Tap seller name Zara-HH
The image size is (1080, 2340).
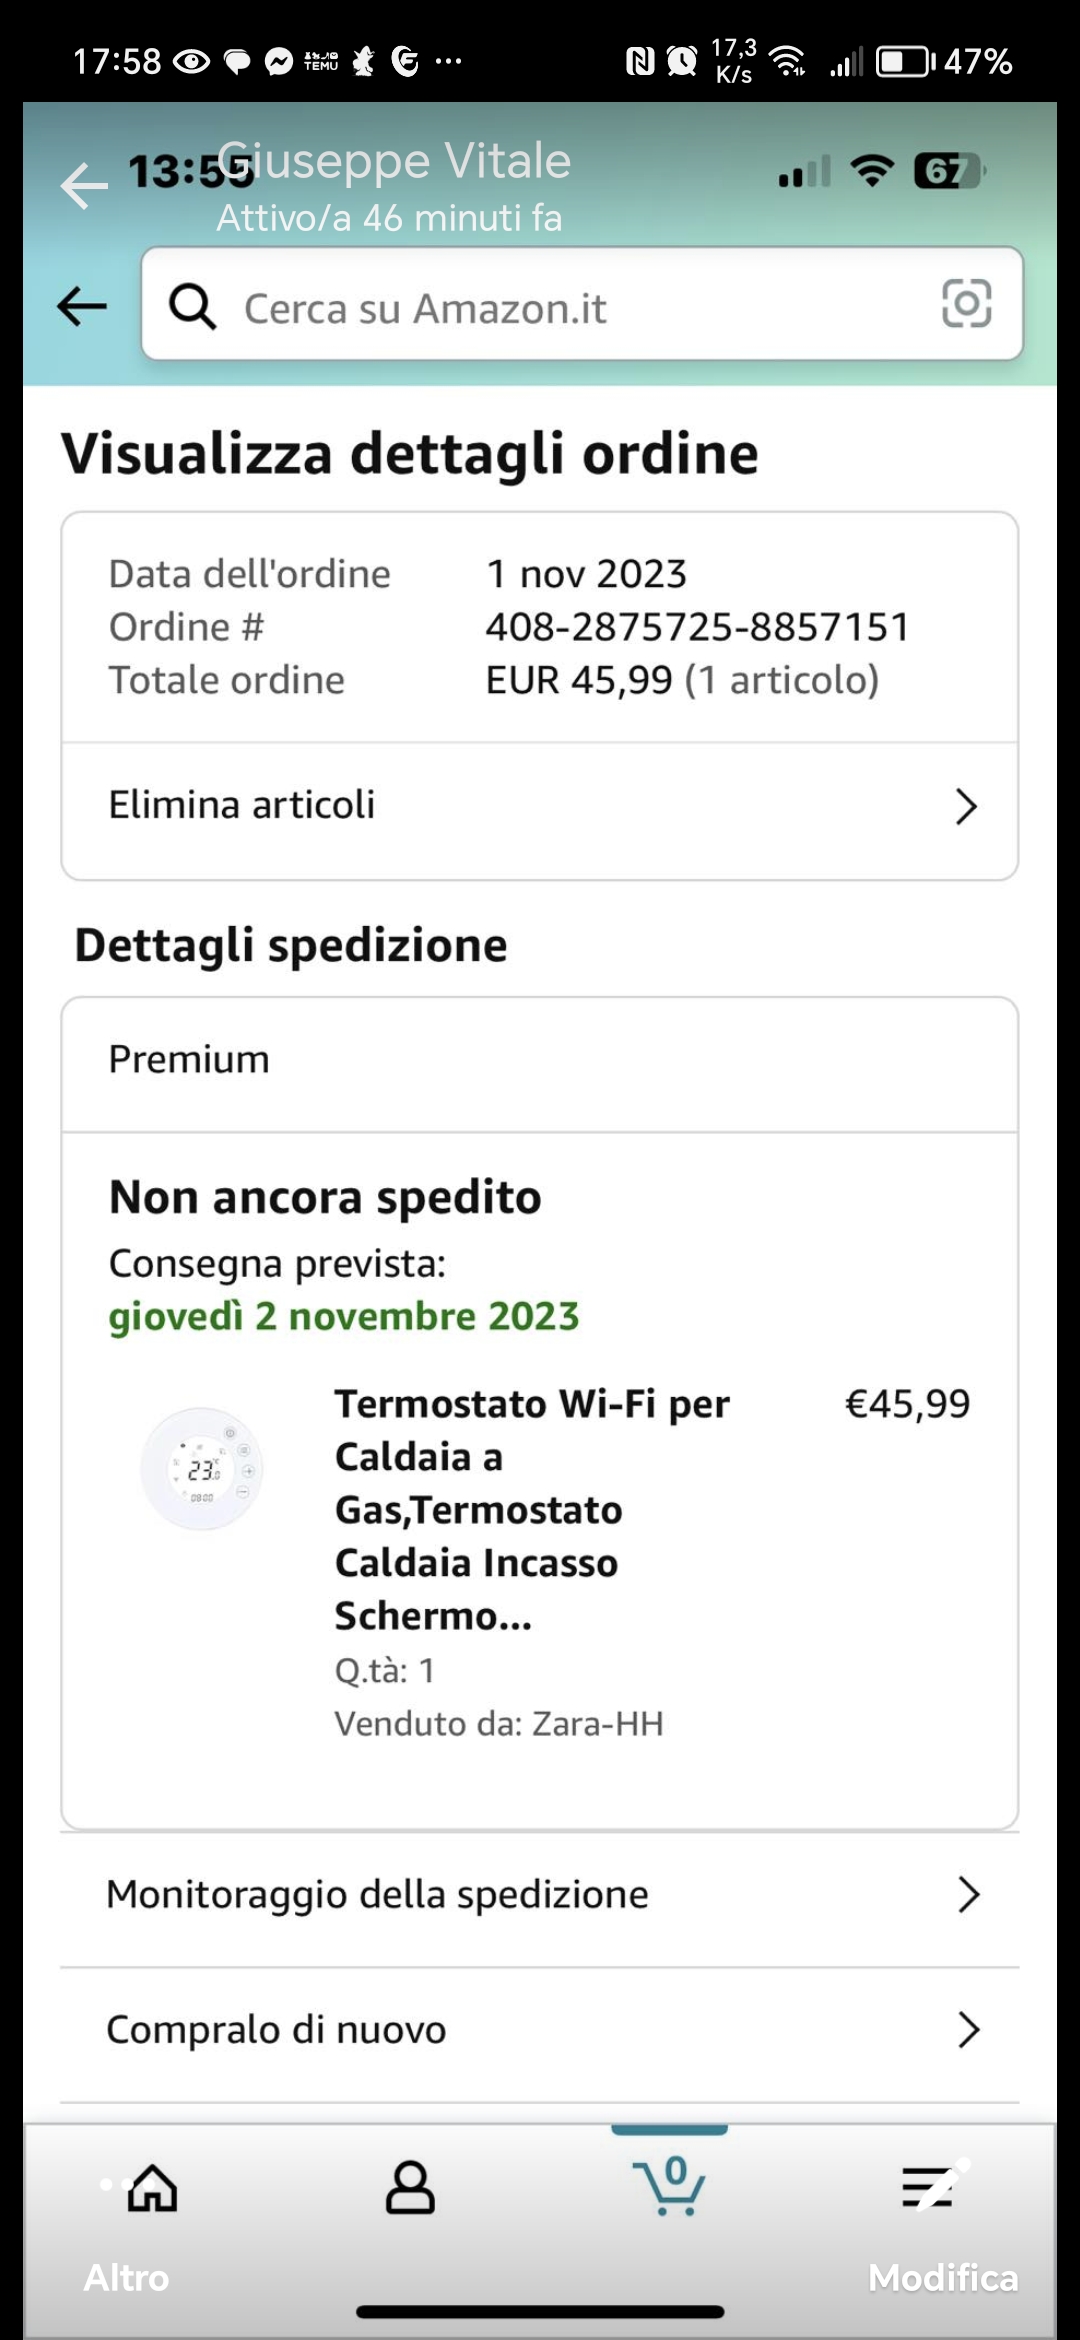pos(597,1724)
